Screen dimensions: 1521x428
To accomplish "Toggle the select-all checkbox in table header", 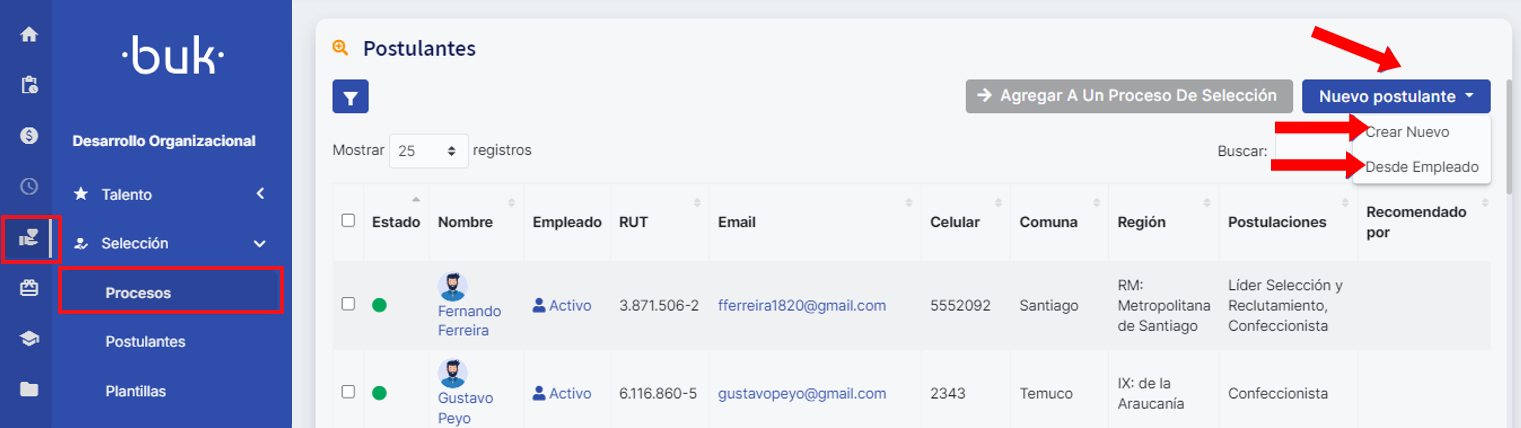I will 348,221.
